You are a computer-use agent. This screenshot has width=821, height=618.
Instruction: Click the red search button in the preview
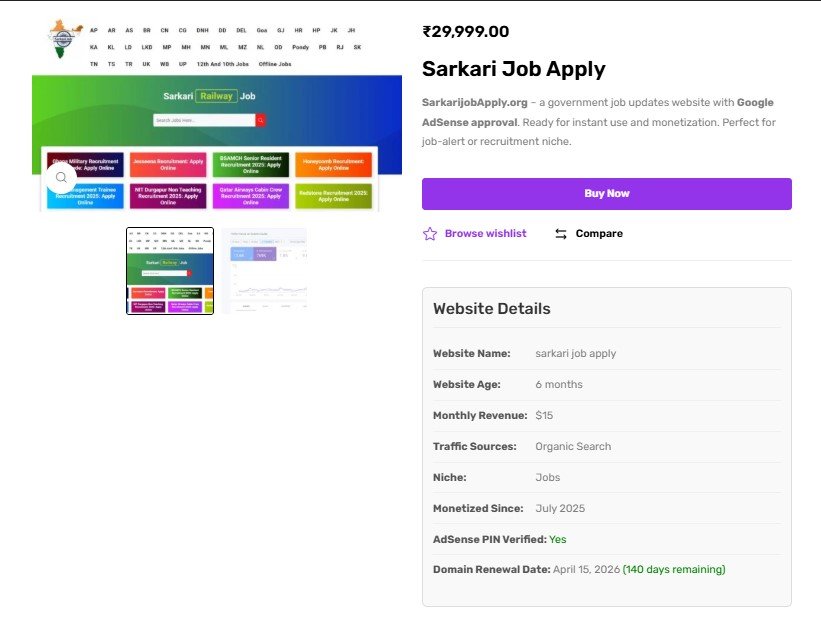(x=261, y=120)
